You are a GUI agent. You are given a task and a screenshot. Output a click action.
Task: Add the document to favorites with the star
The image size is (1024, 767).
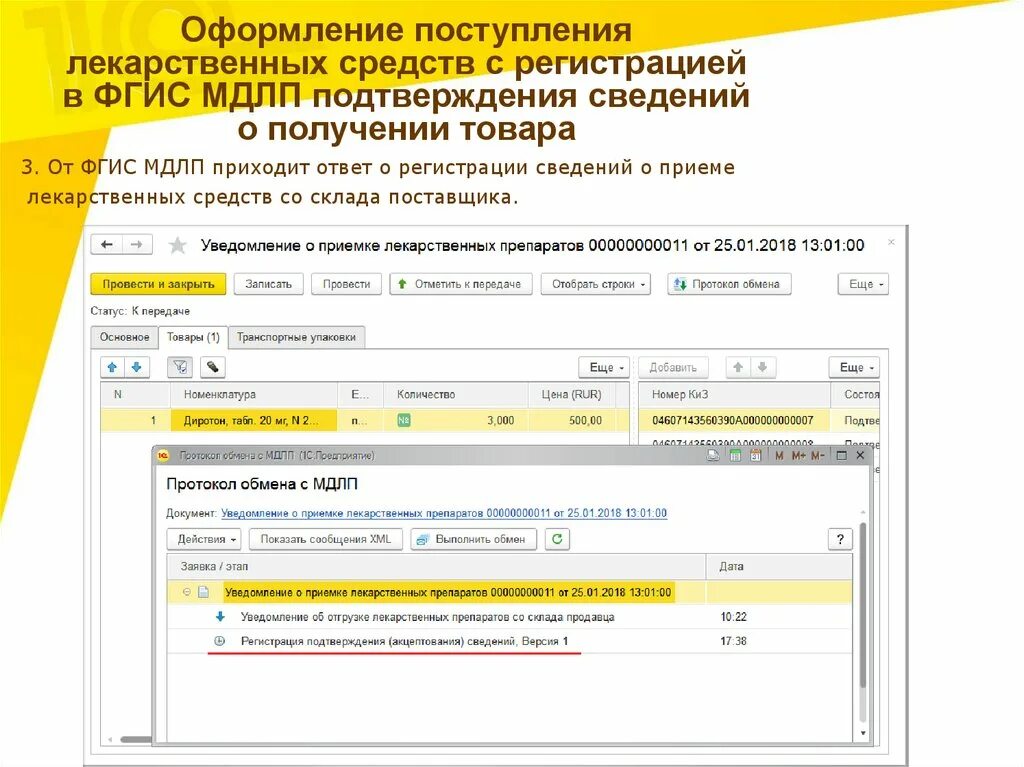[x=177, y=246]
